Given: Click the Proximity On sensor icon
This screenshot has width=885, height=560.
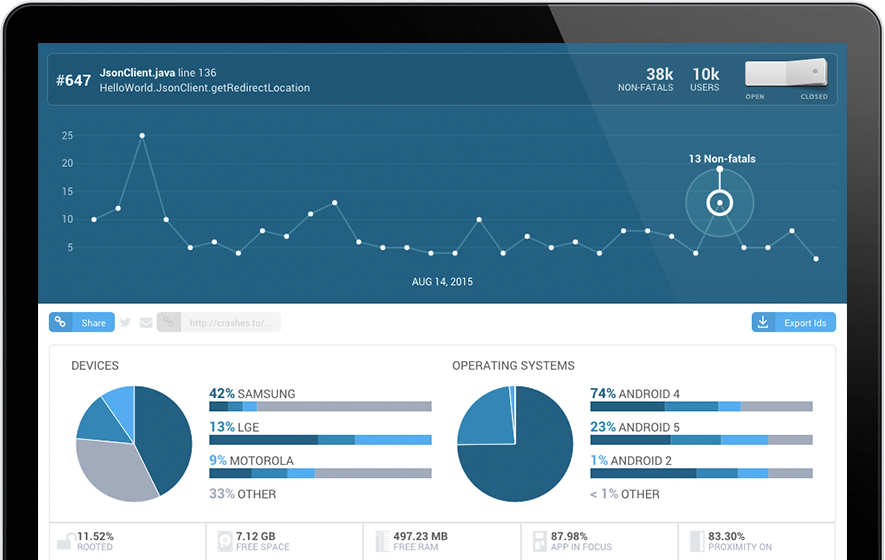Looking at the screenshot, I should click(x=698, y=541).
